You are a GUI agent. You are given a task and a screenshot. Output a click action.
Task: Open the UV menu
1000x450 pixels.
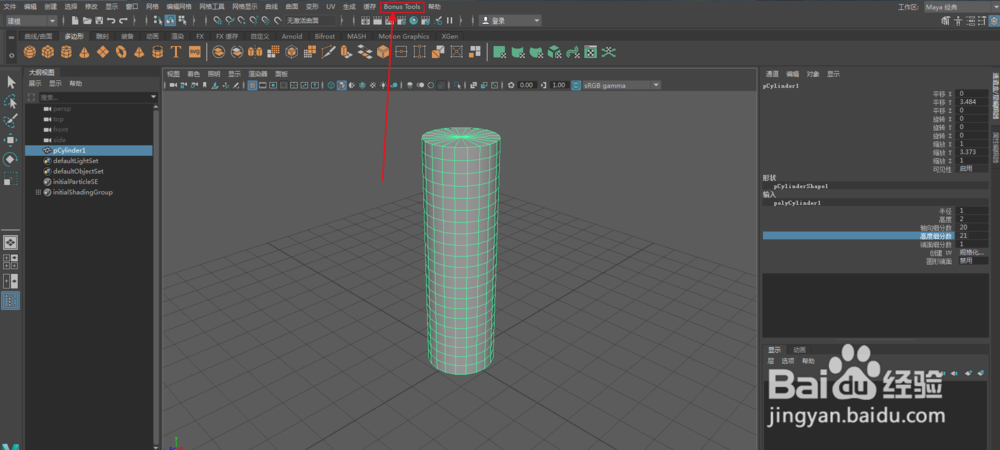click(x=330, y=6)
